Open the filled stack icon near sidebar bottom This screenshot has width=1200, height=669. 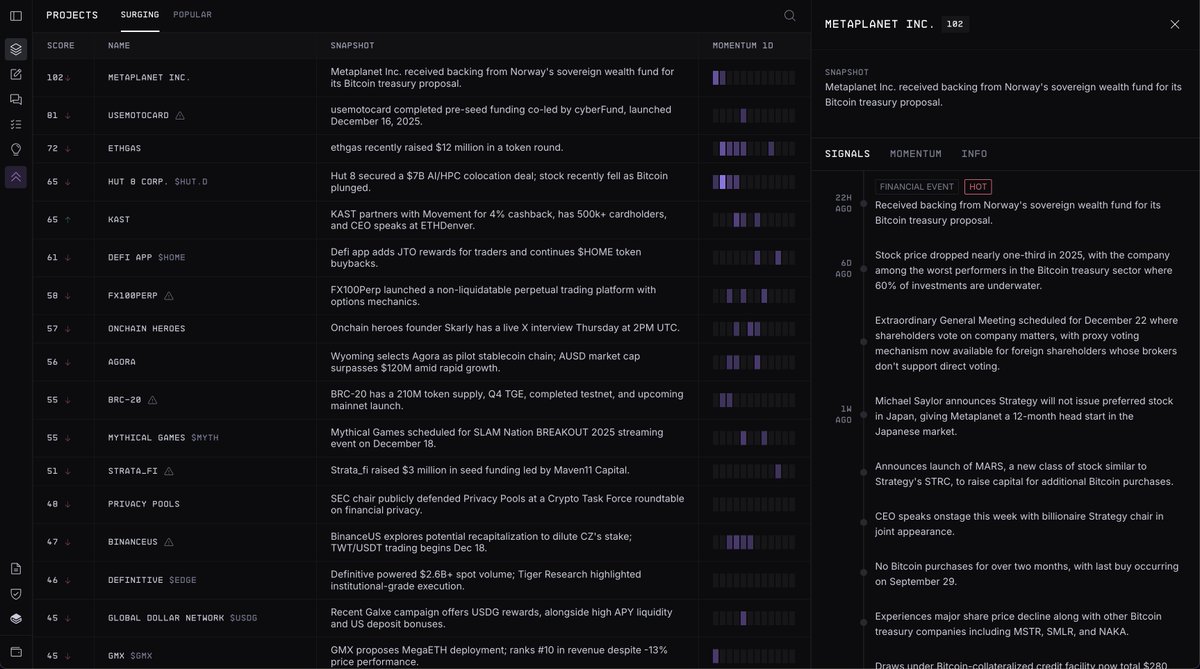[16, 618]
